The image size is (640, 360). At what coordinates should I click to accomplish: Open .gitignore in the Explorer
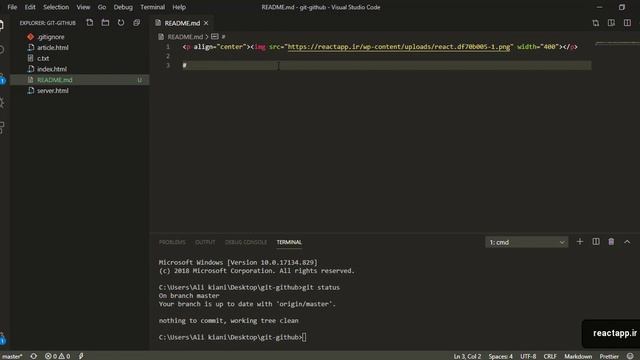(80, 37)
